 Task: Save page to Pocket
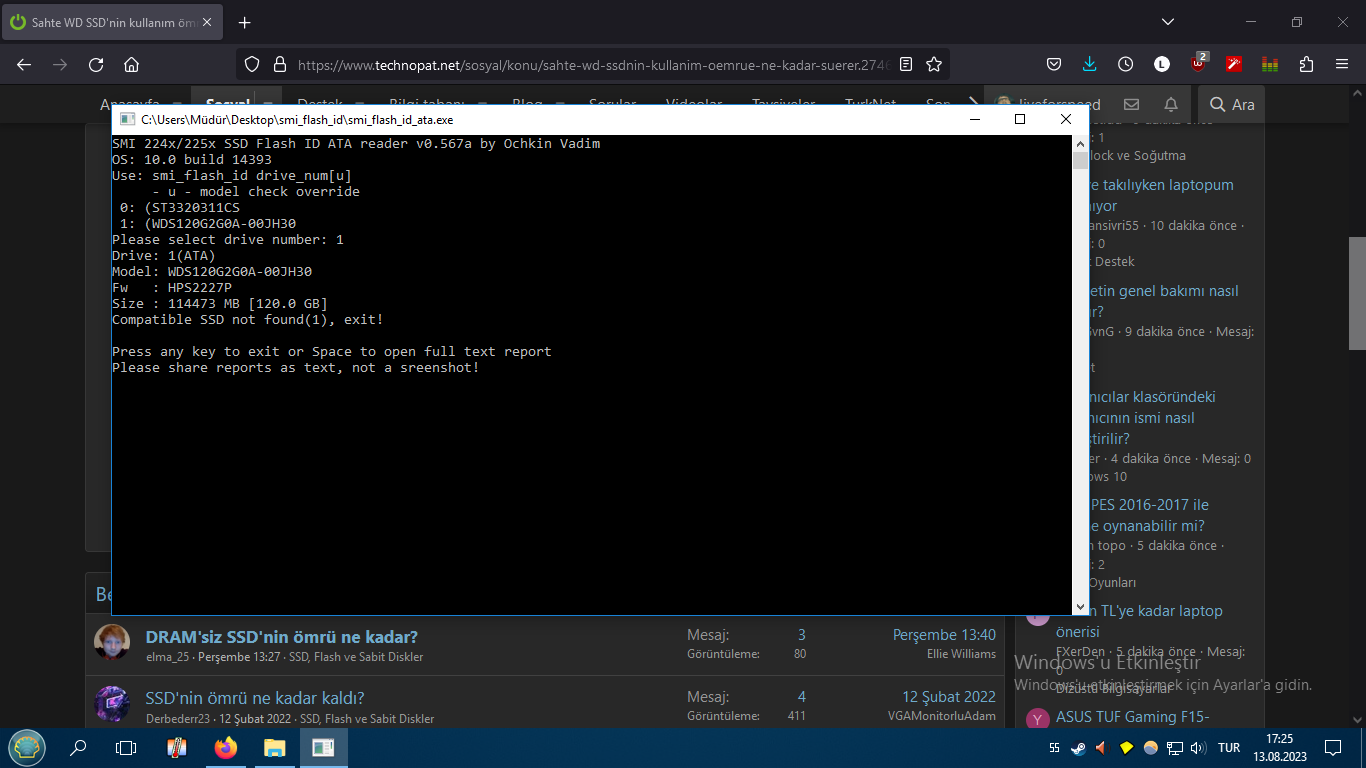(1054, 64)
